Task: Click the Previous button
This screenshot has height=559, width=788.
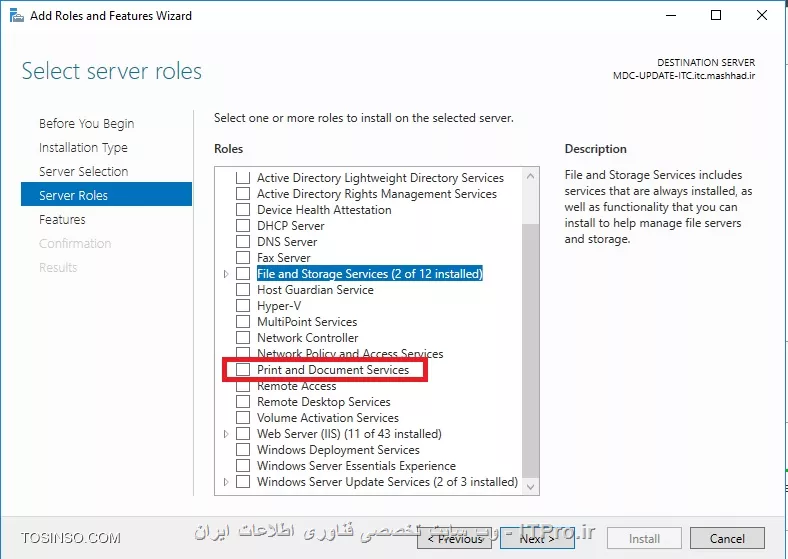Action: pyautogui.click(x=454, y=538)
